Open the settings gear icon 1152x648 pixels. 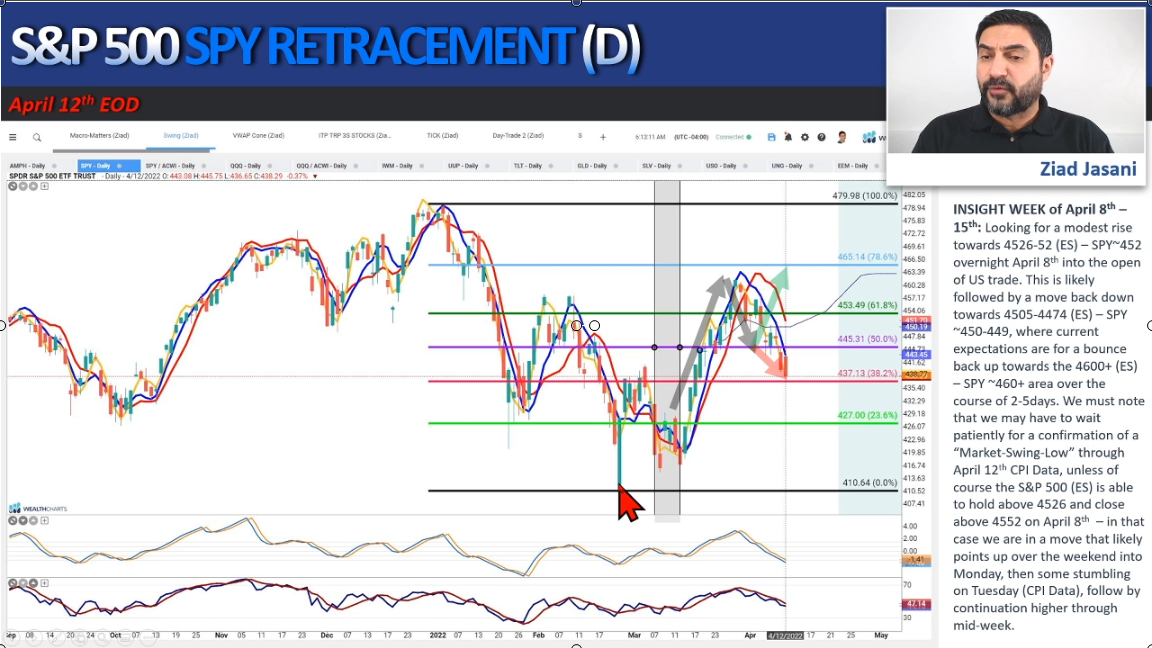804,137
